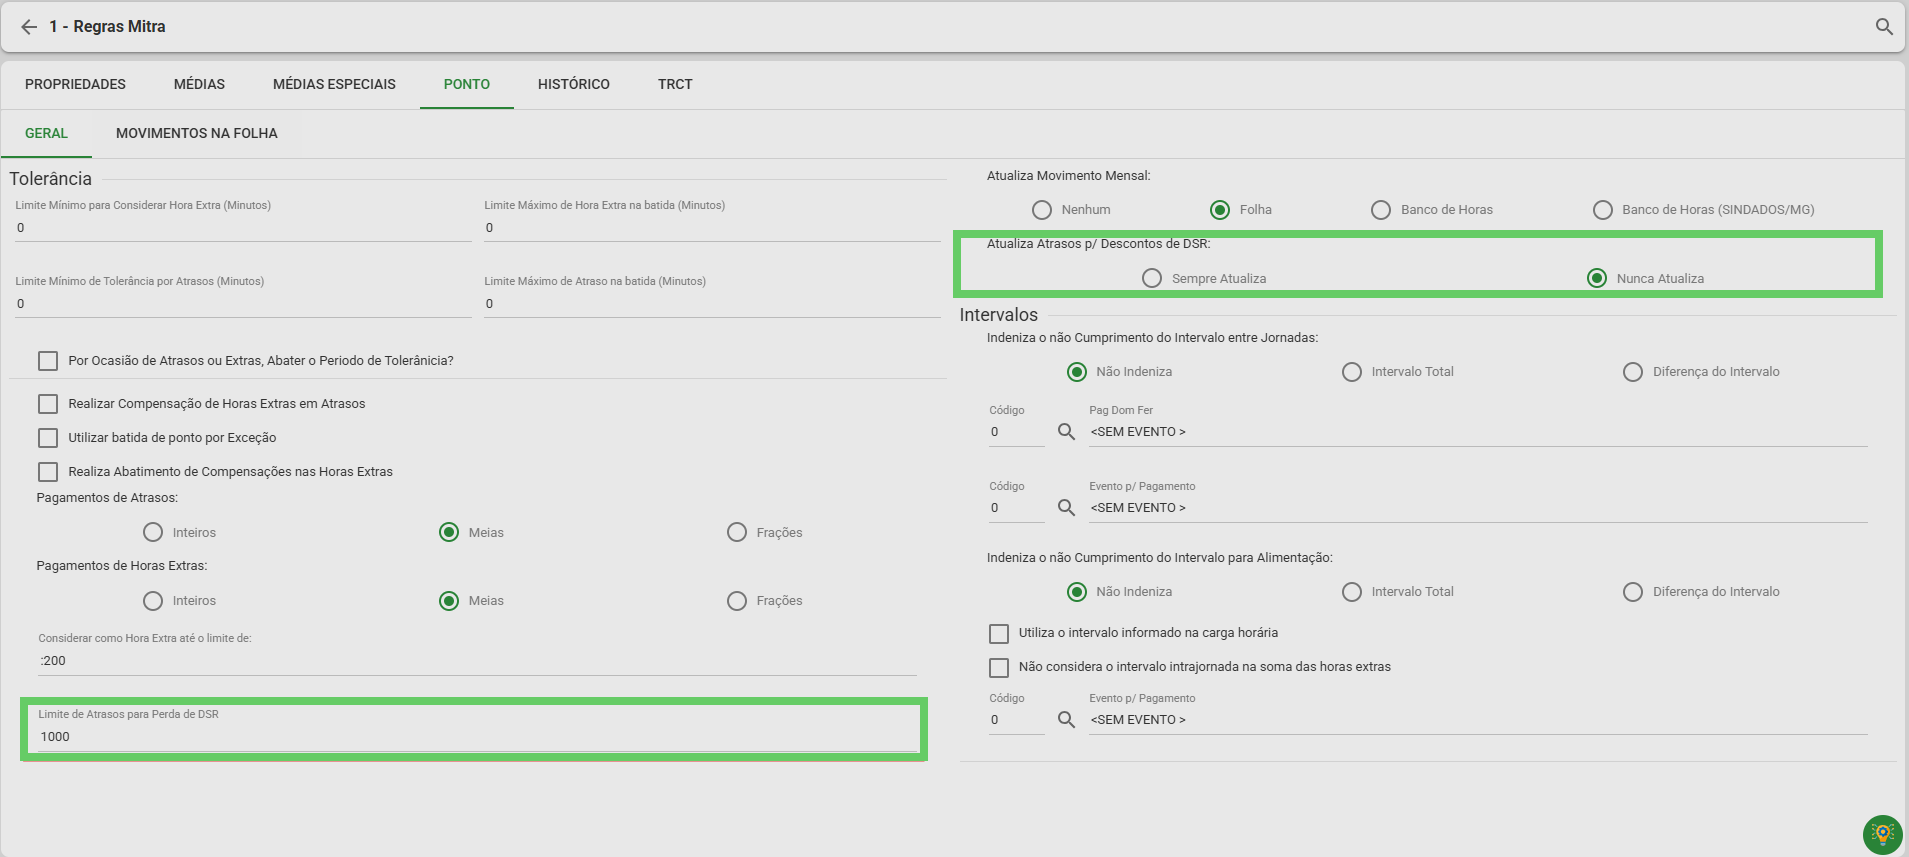Viewport: 1909px width, 857px height.
Task: Select Inteiros for Pagamentos de Atrasos
Action: point(153,532)
